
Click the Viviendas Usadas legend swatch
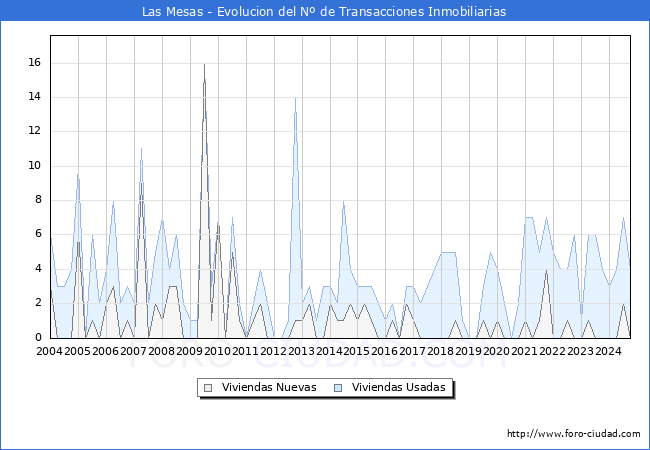[338, 388]
